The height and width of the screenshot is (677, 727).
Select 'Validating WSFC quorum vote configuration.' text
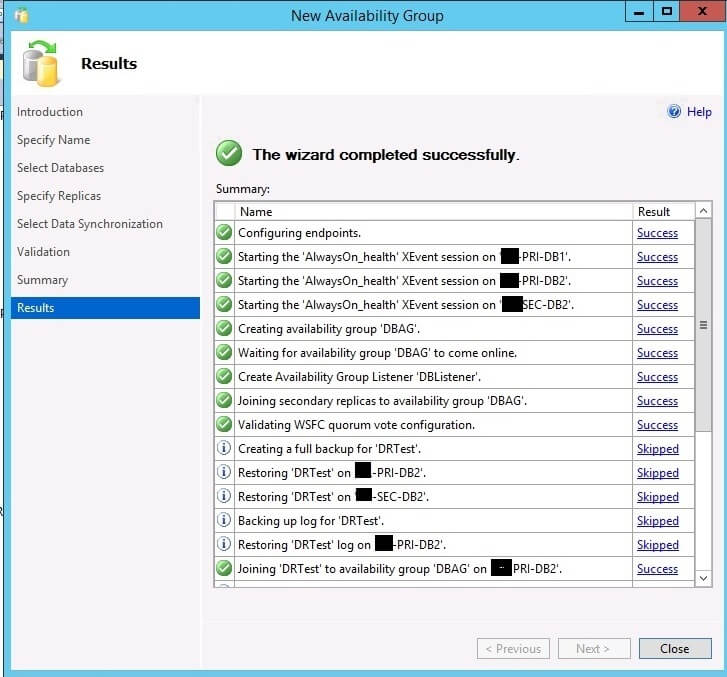click(x=356, y=425)
